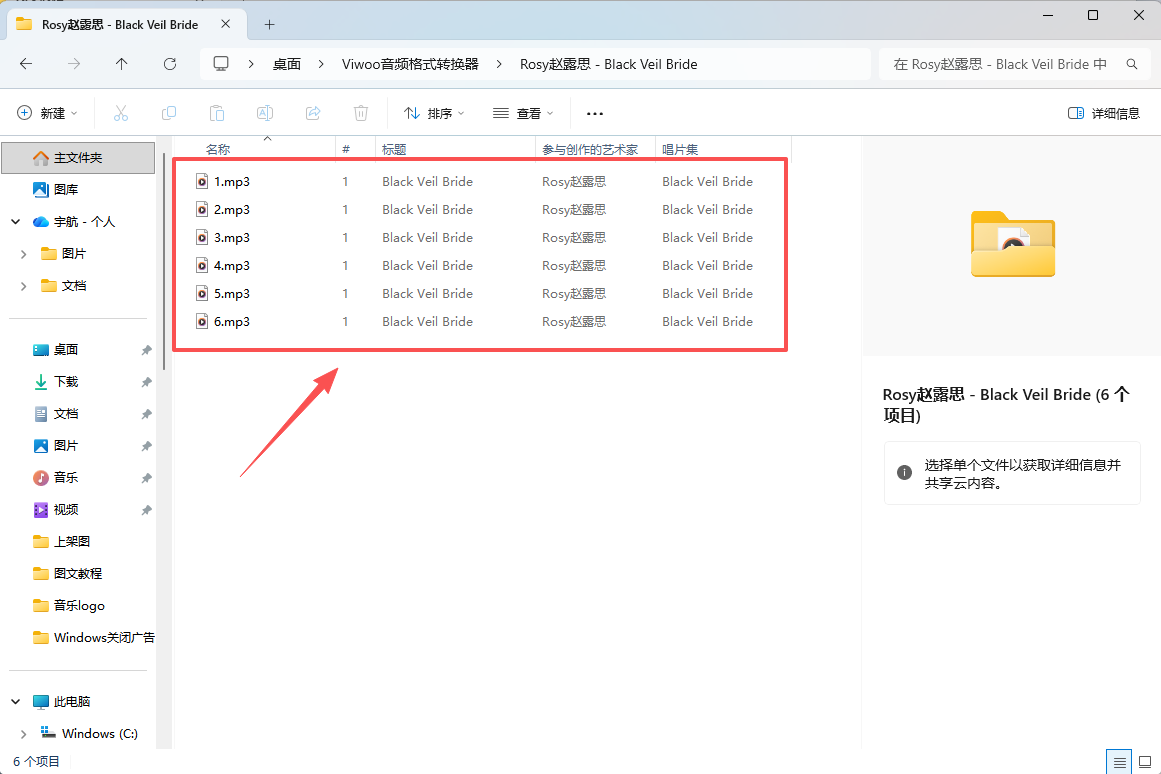Open the 新建 new item menu
Image resolution: width=1161 pixels, height=774 pixels.
point(47,113)
